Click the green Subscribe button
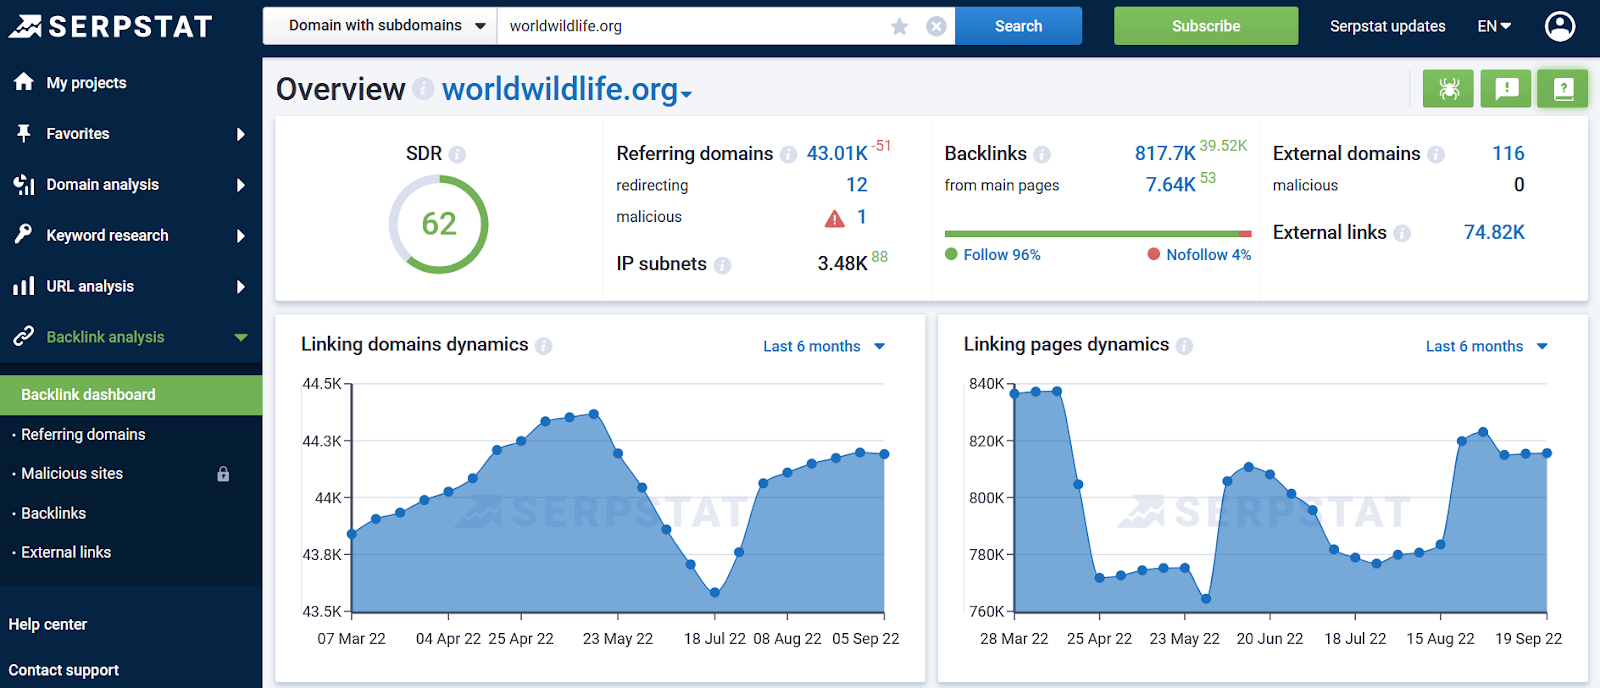The image size is (1600, 688). click(x=1206, y=26)
